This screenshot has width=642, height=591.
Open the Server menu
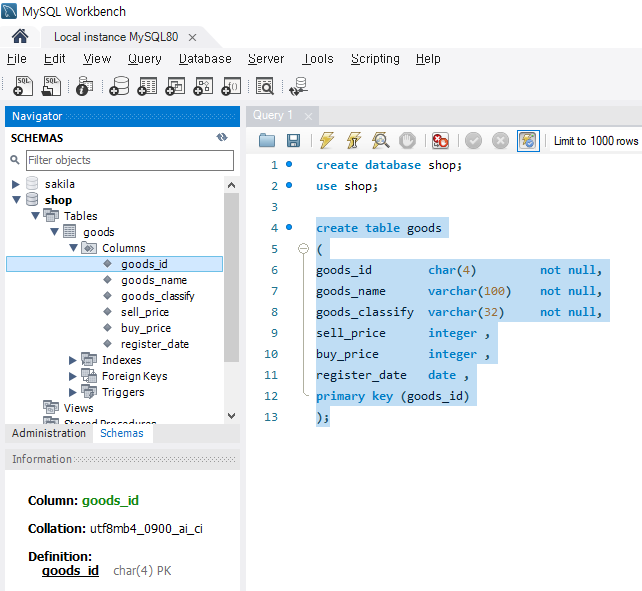[x=266, y=59]
